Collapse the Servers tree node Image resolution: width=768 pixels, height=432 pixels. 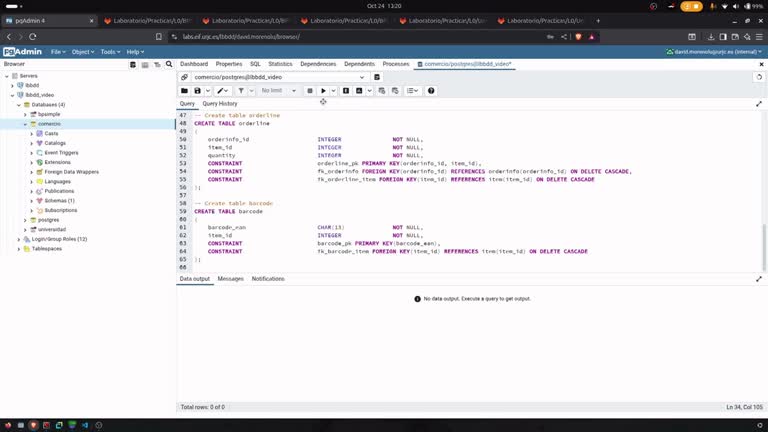click(x=7, y=76)
